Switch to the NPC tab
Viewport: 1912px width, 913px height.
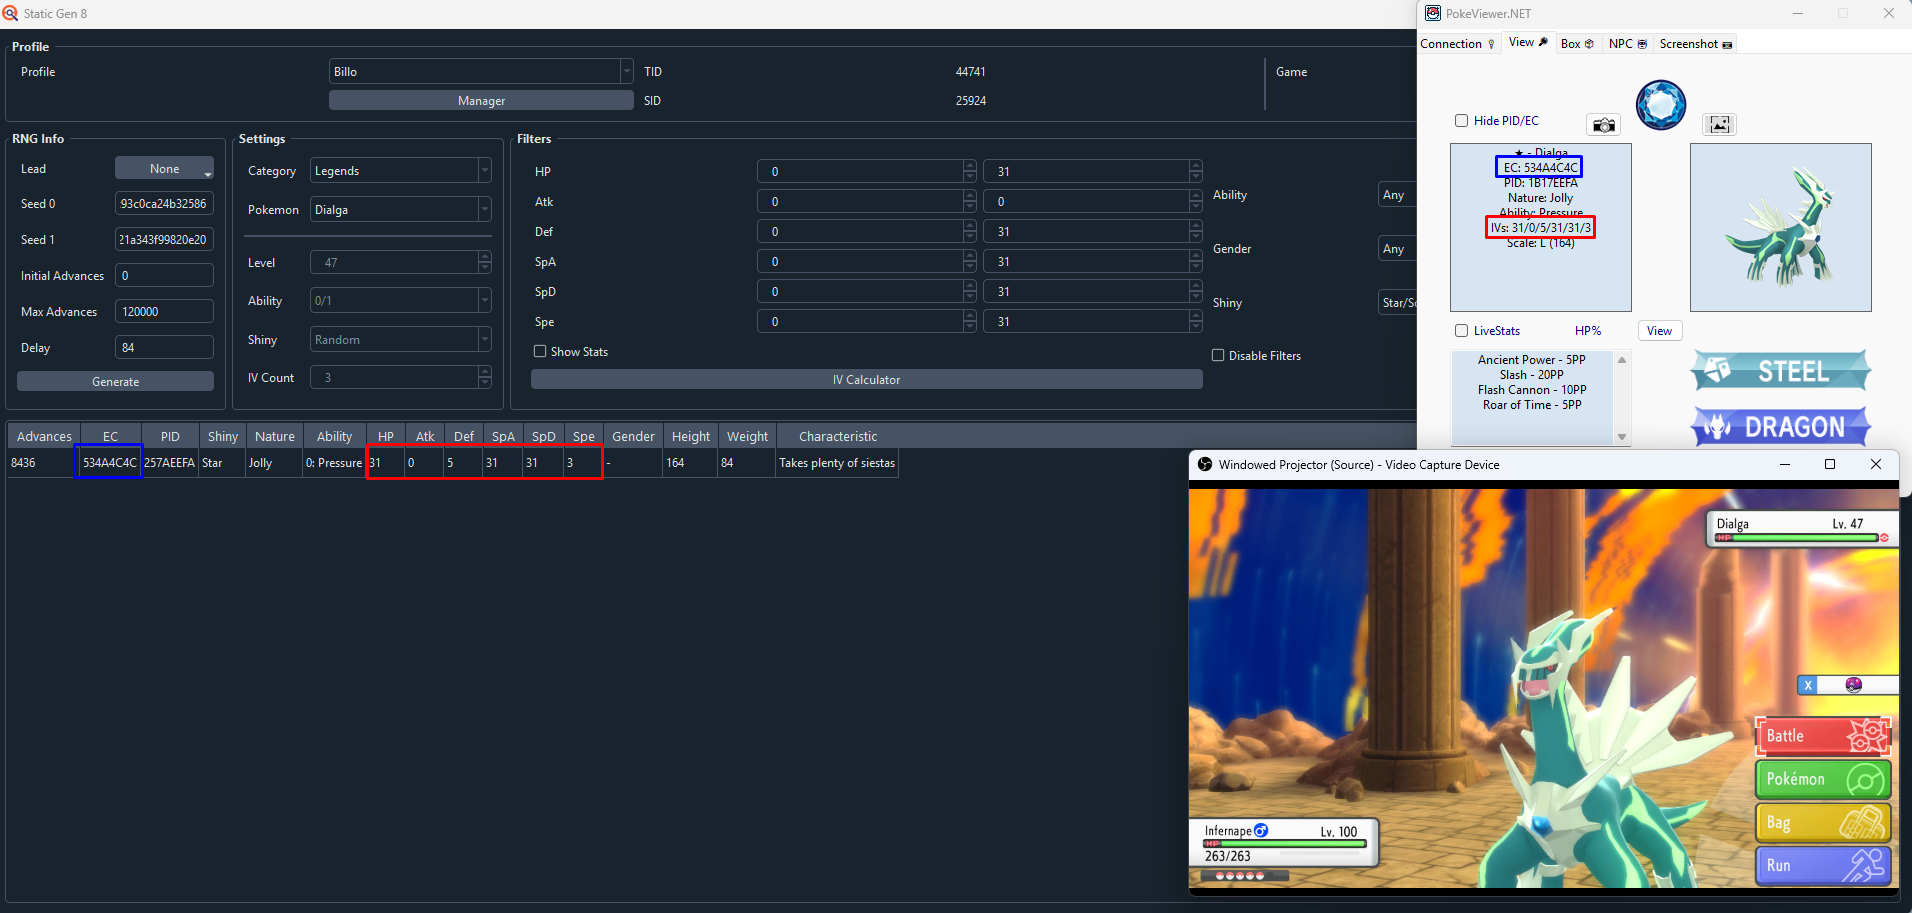1627,43
